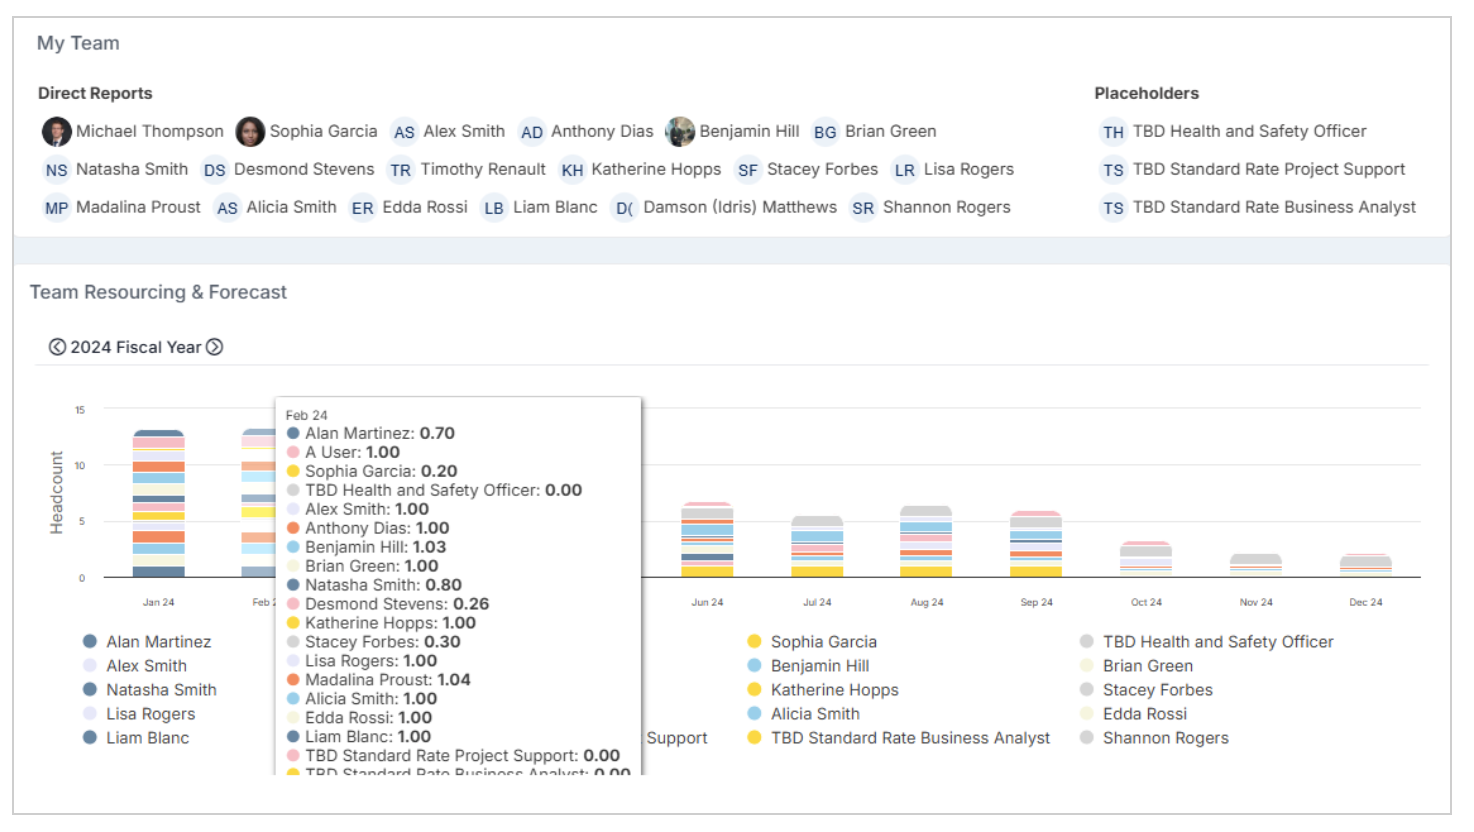Click the LR avatar for Lisa Rogers
Image resolution: width=1474 pixels, height=832 pixels.
pyautogui.click(x=905, y=170)
